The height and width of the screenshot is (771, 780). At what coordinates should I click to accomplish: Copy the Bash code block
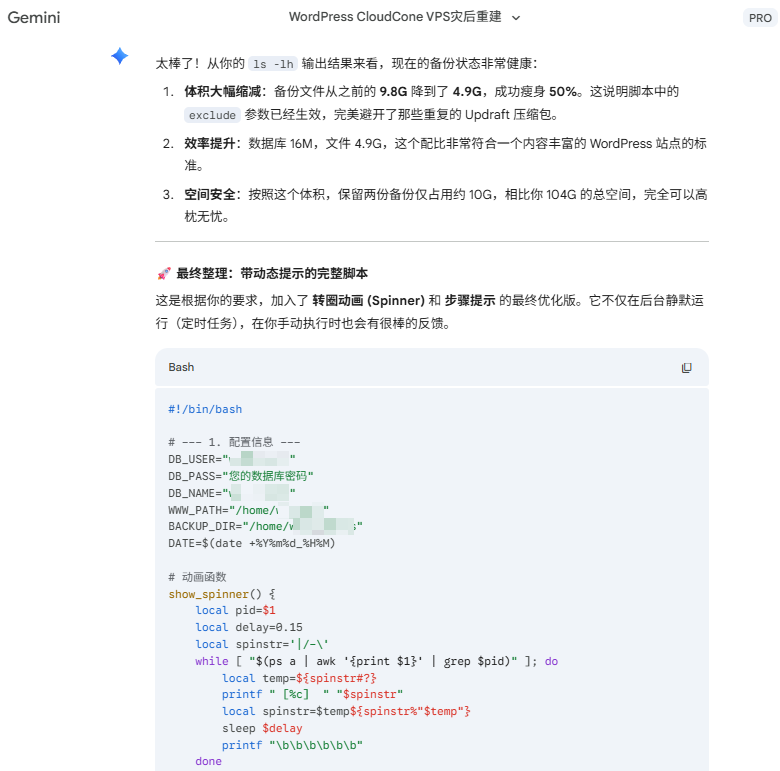pyautogui.click(x=686, y=368)
